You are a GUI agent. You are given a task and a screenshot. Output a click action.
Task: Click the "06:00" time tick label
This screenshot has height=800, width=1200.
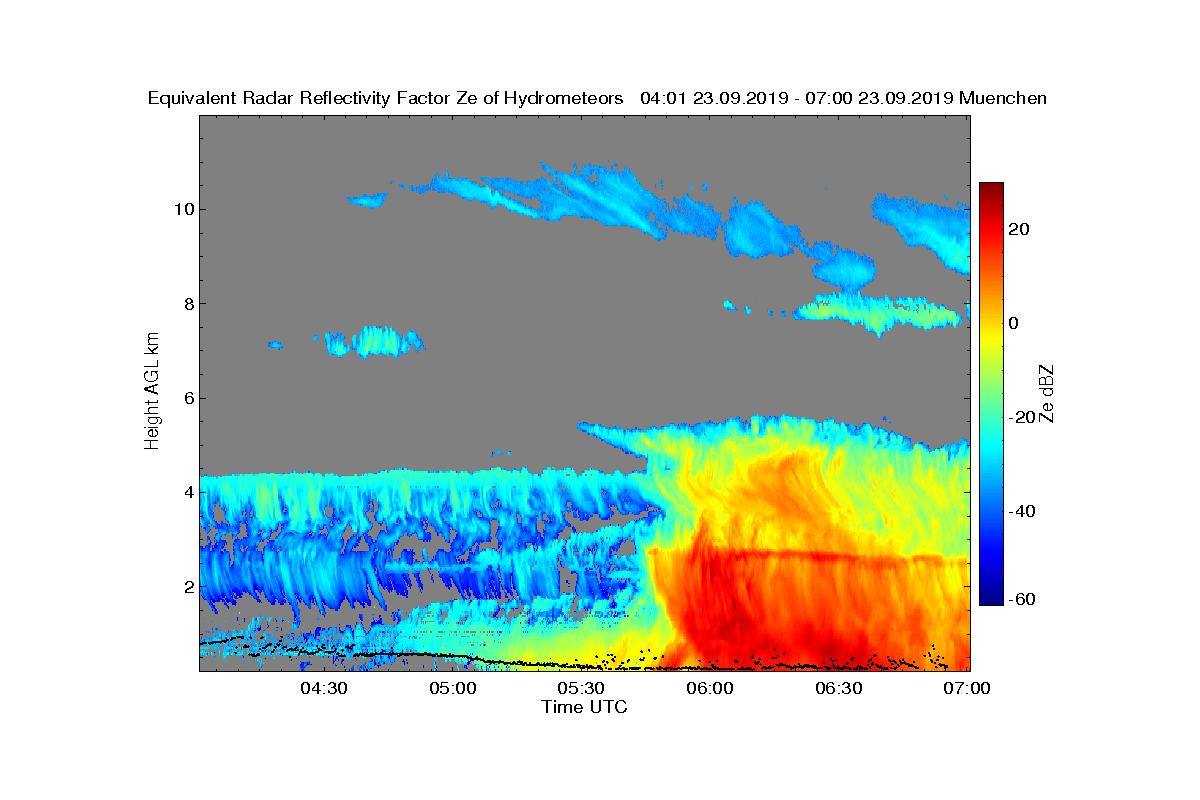click(711, 688)
